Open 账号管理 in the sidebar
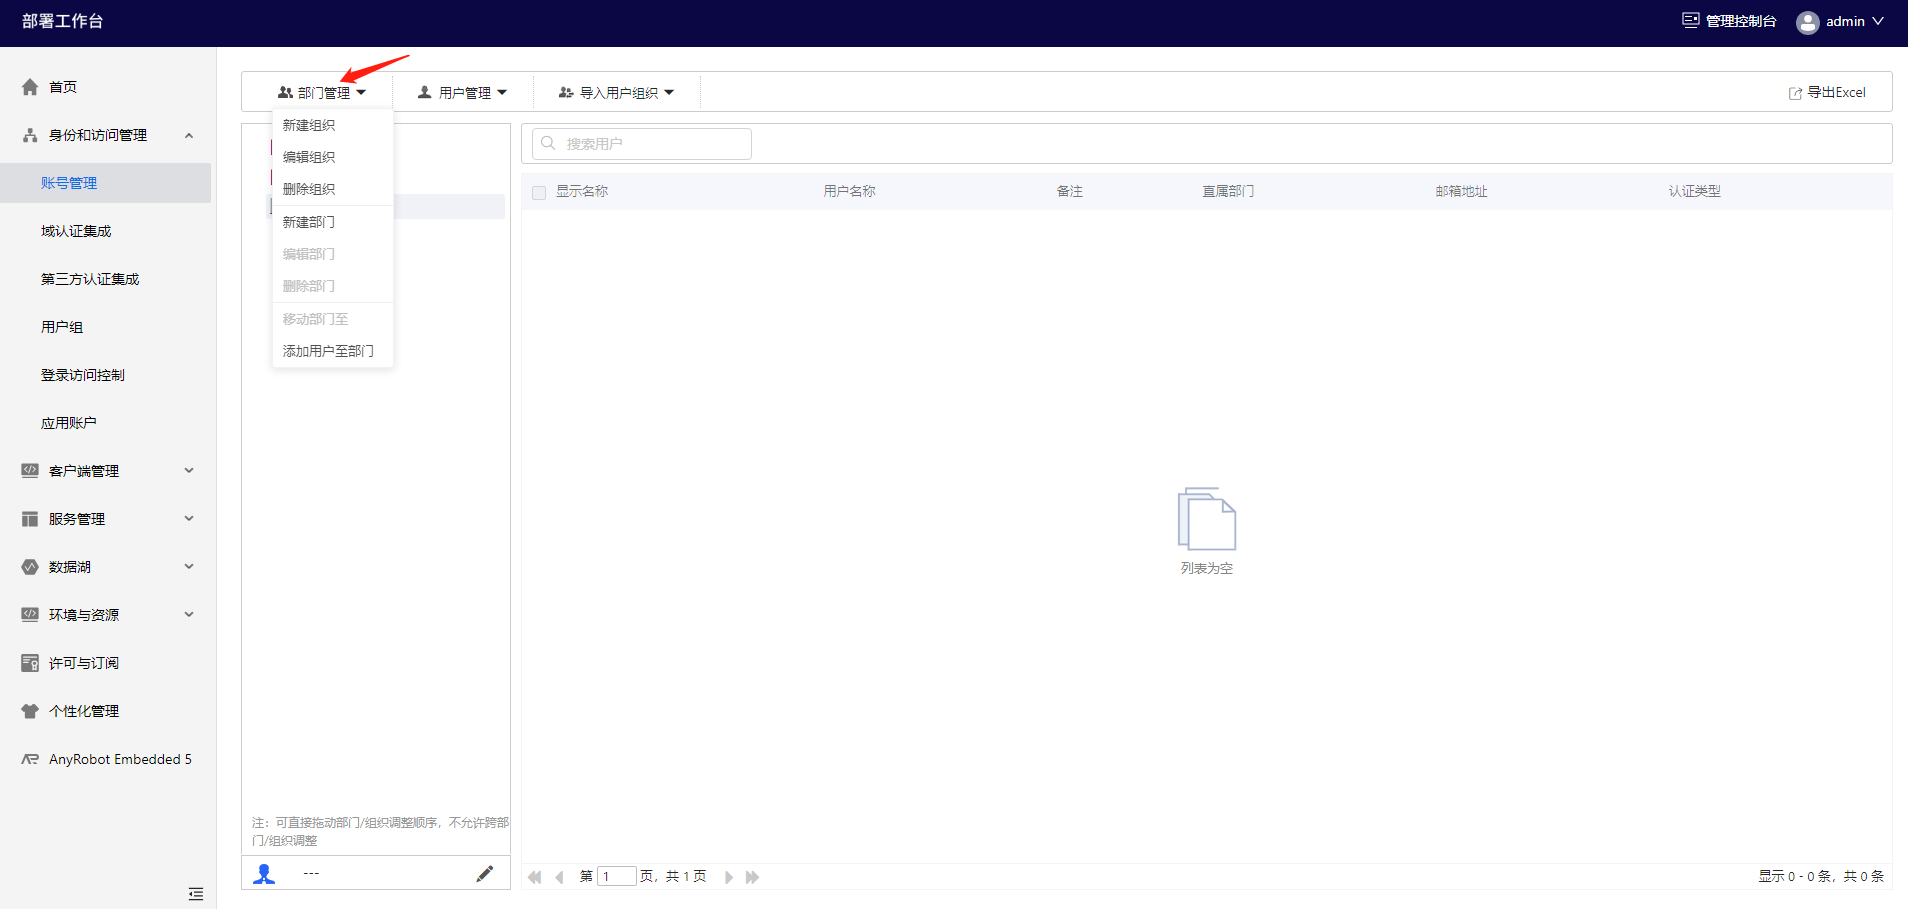Screen dimensions: 1908x909 pyautogui.click(x=105, y=183)
